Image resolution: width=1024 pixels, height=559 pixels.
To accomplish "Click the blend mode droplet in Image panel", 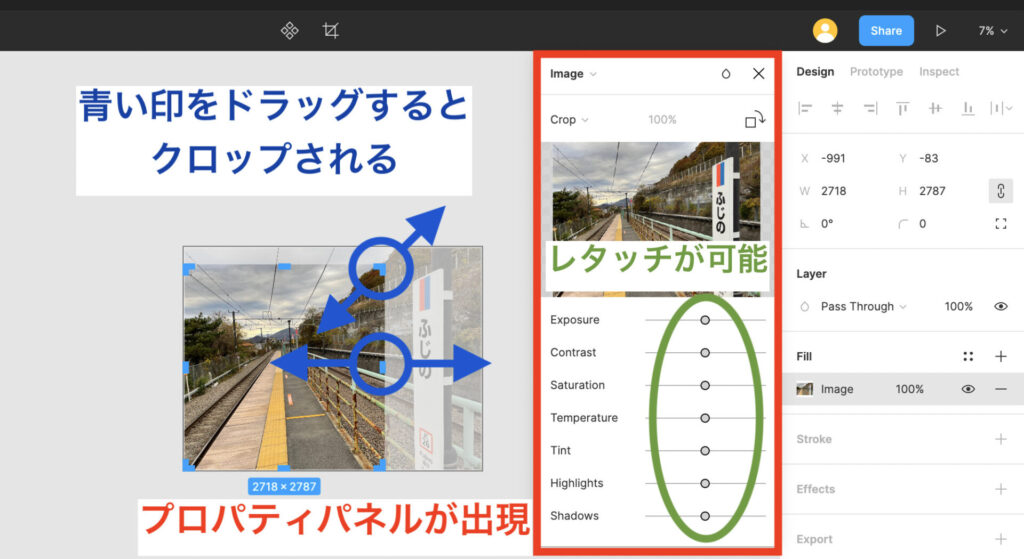I will (x=726, y=74).
